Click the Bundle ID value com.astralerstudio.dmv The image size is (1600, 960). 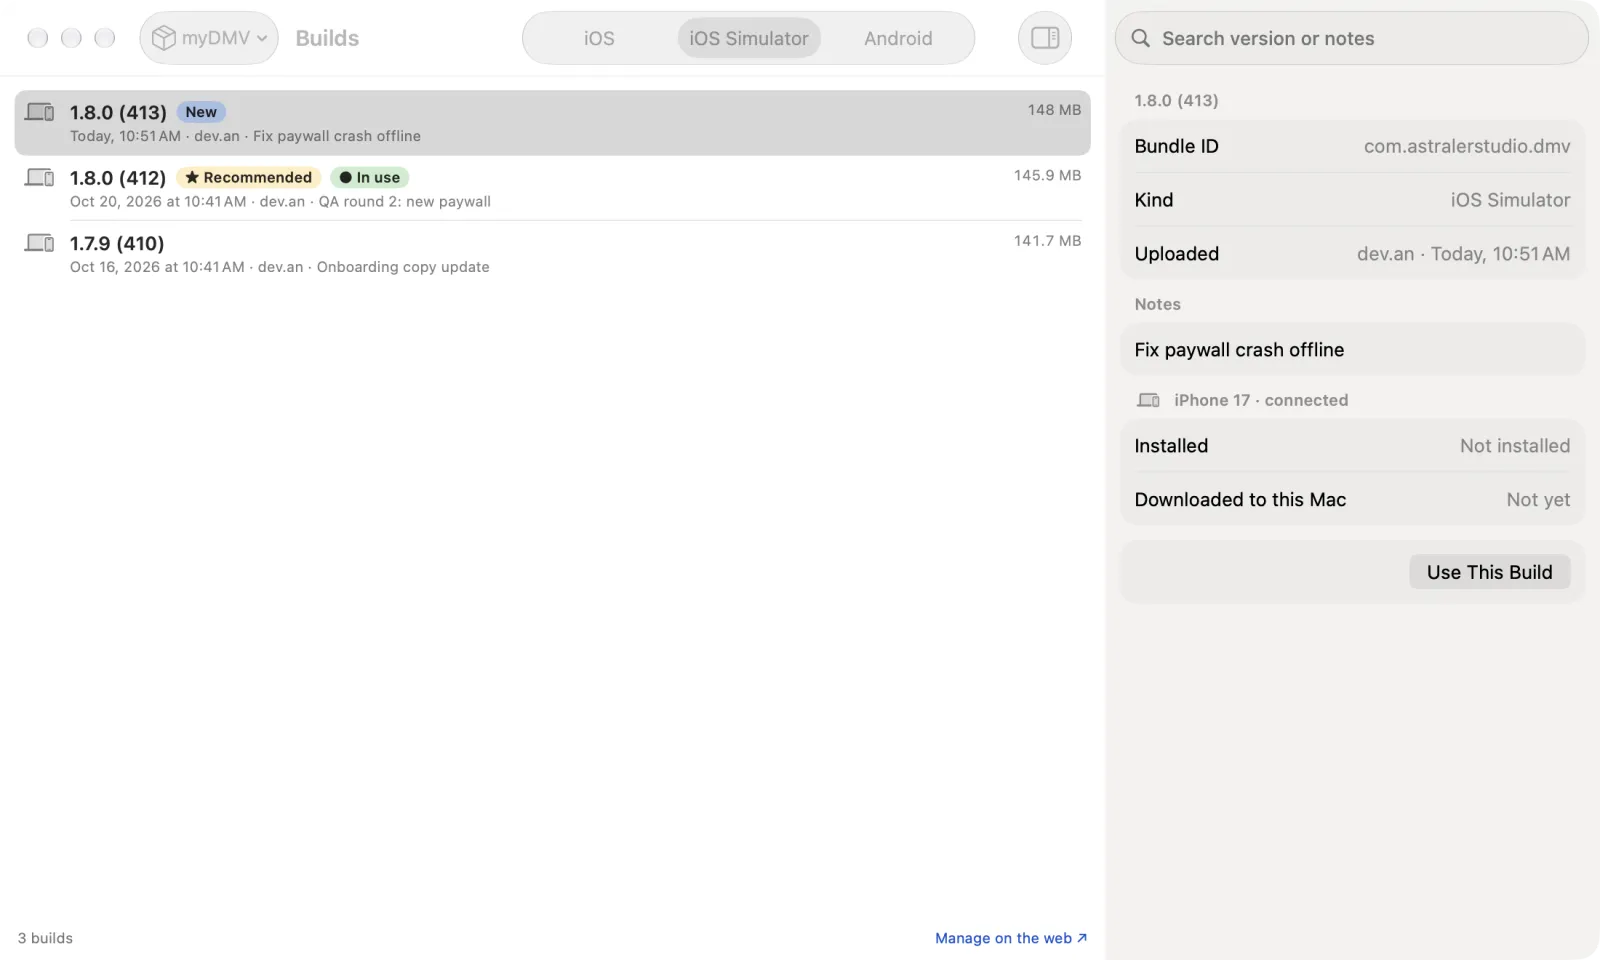tap(1467, 146)
